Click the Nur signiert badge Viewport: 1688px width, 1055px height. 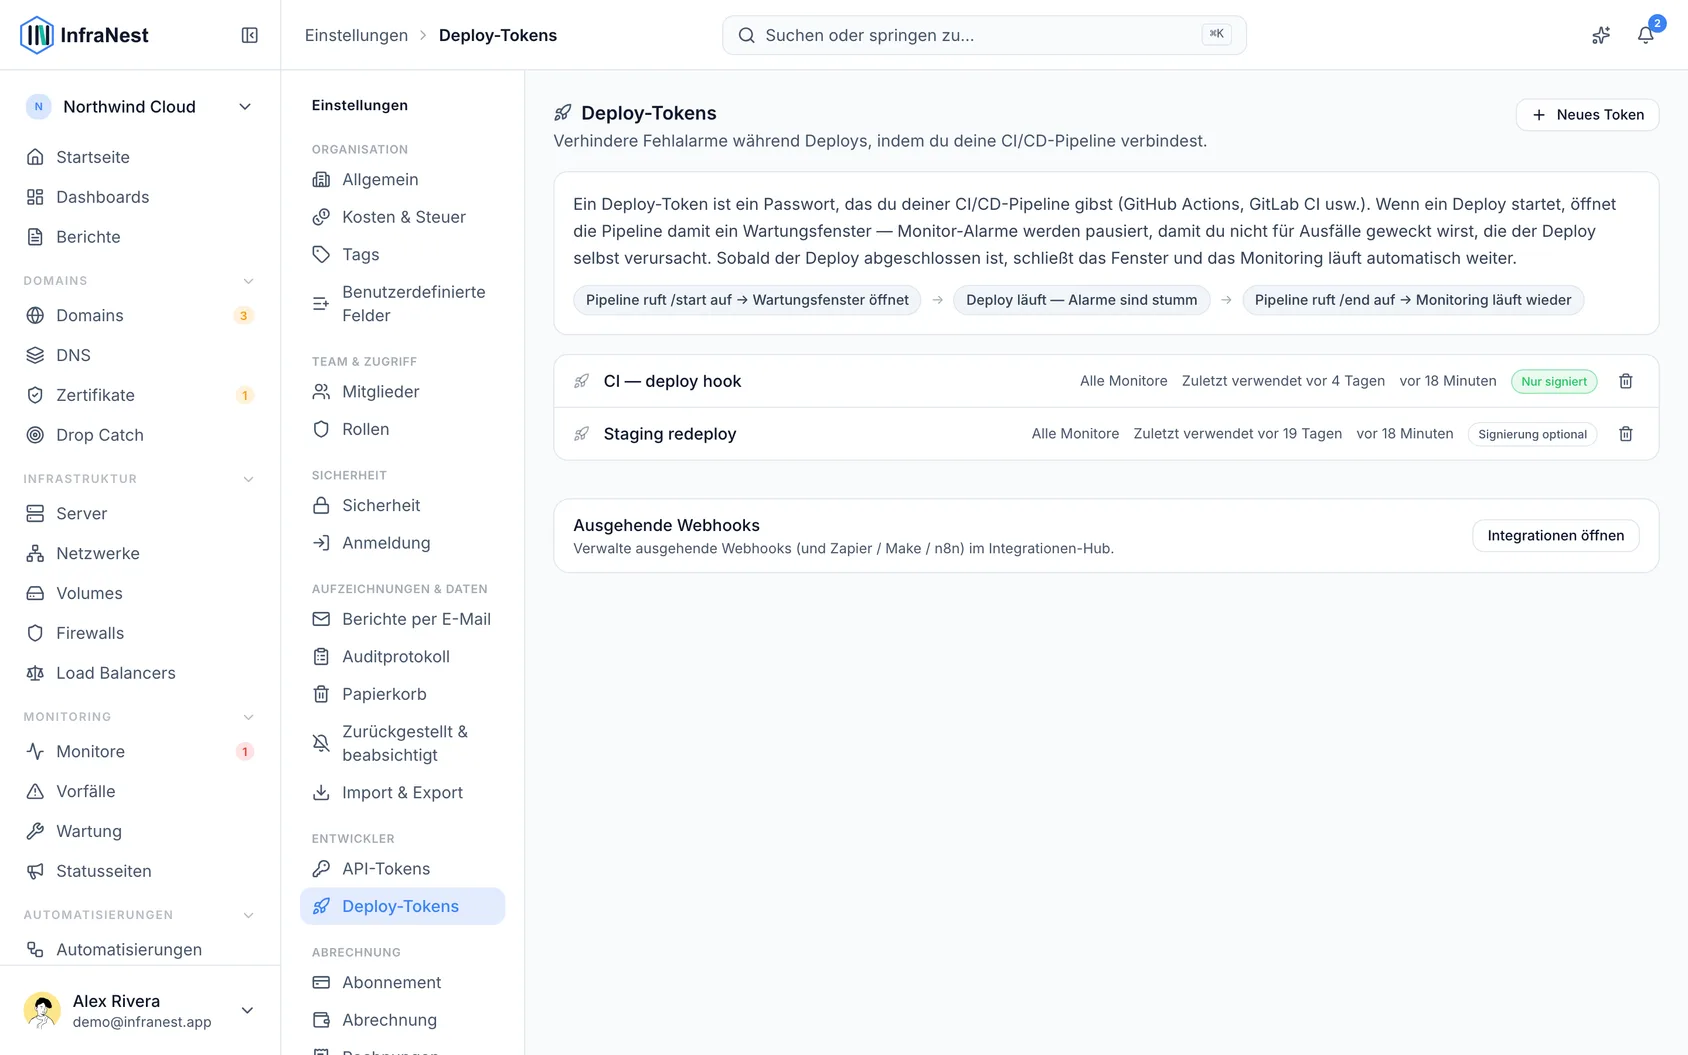pyautogui.click(x=1554, y=381)
